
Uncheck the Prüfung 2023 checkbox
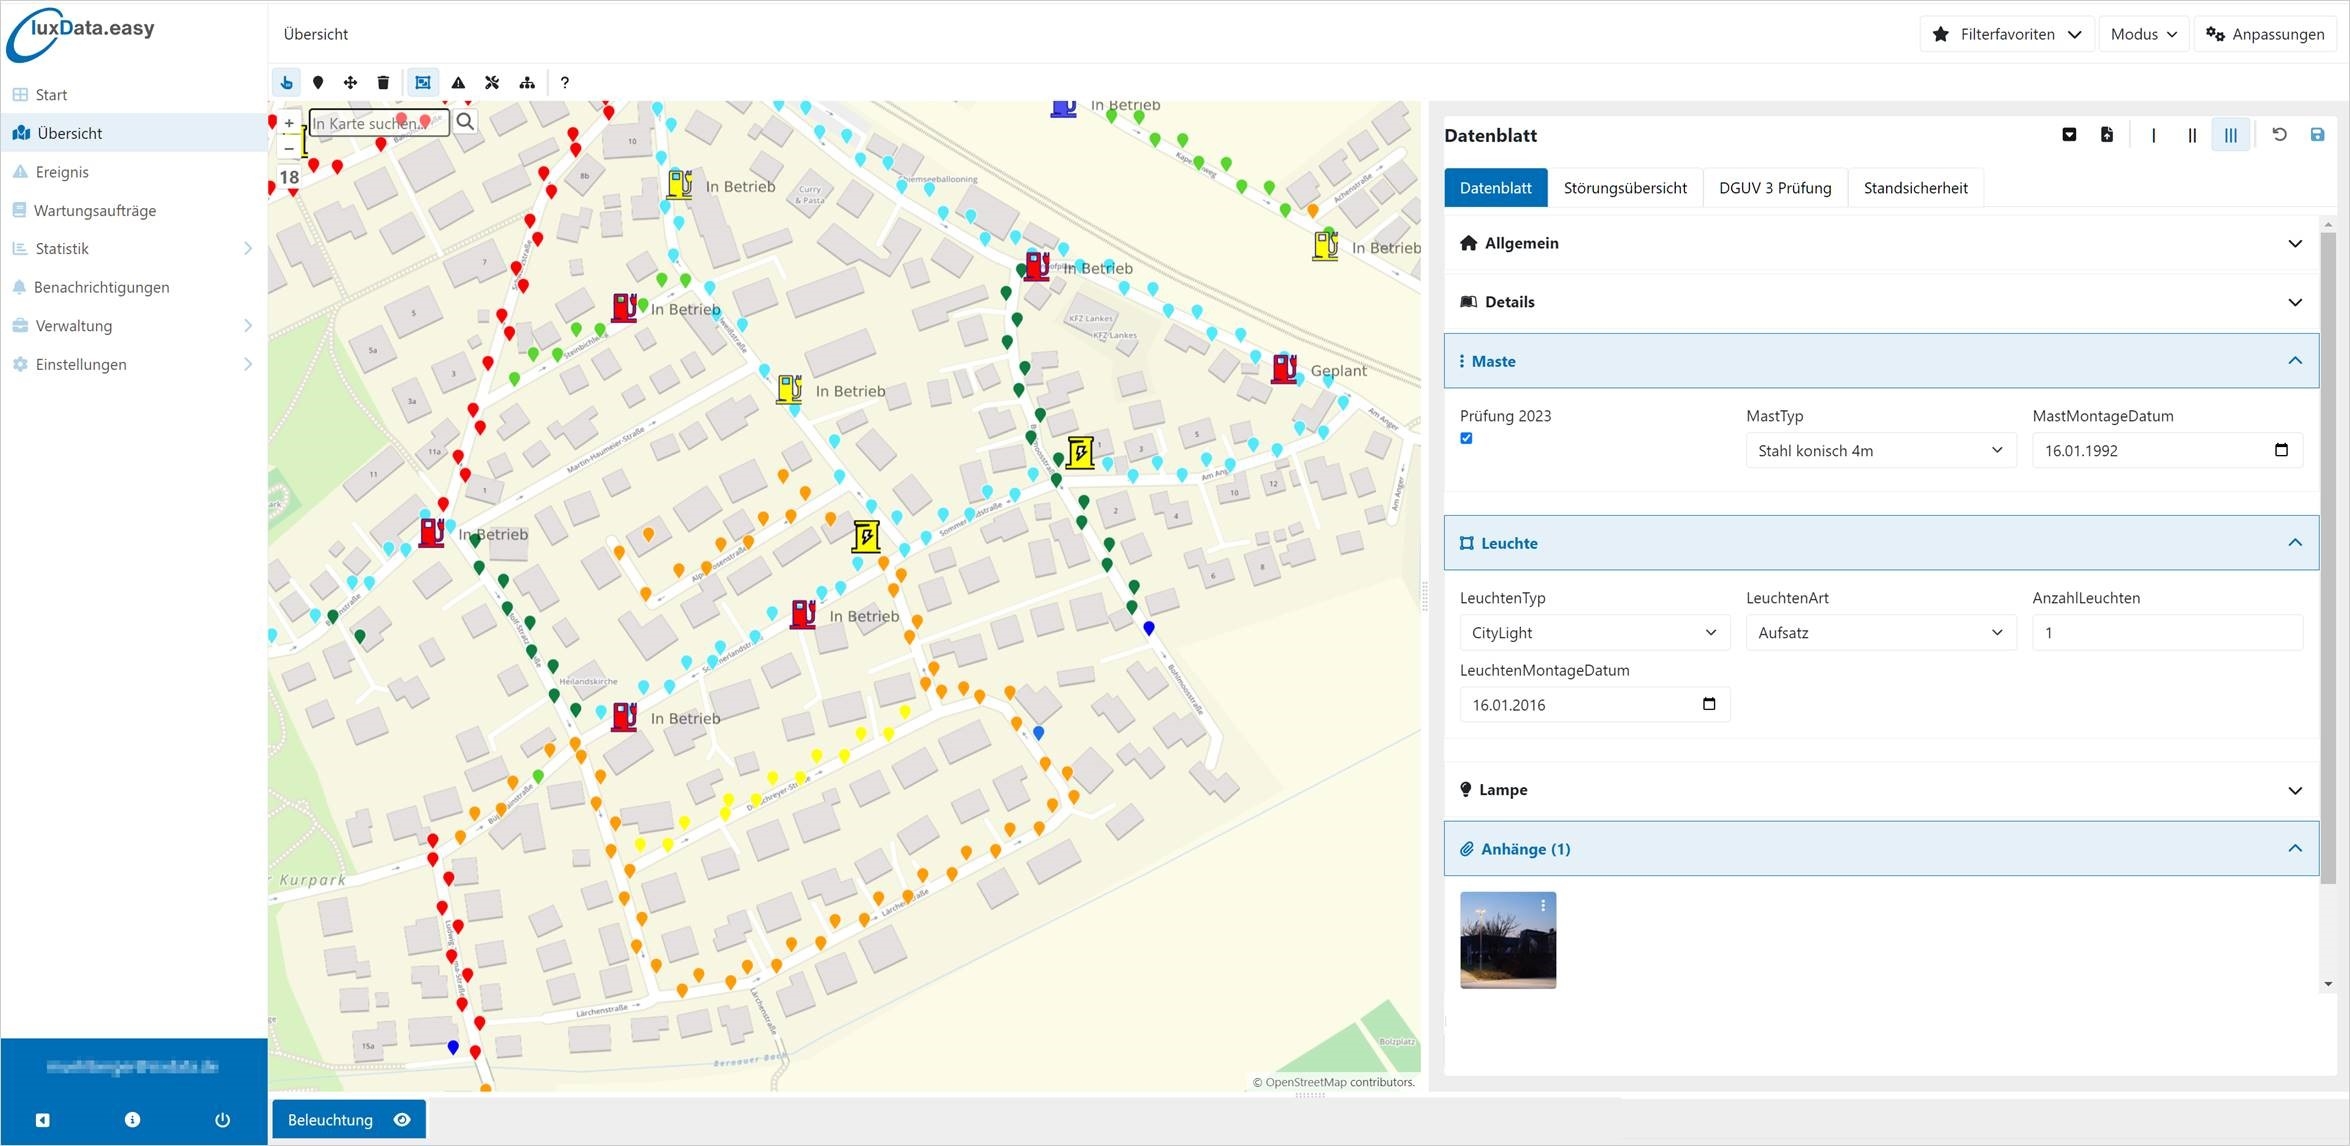coord(1466,438)
